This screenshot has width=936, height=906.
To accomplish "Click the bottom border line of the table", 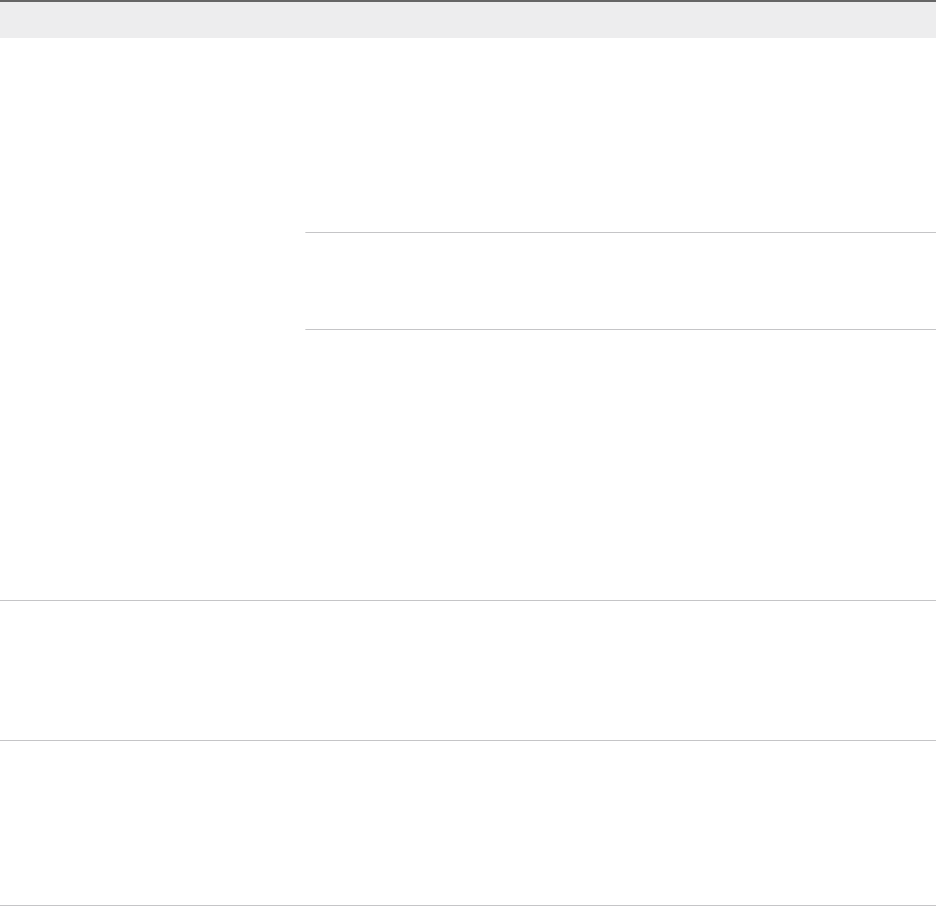I will coord(468,905).
